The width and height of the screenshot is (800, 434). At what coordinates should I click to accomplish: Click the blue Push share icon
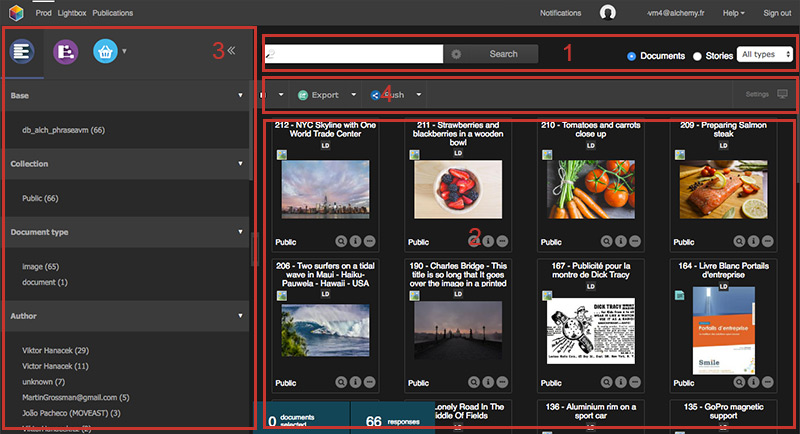[375, 95]
